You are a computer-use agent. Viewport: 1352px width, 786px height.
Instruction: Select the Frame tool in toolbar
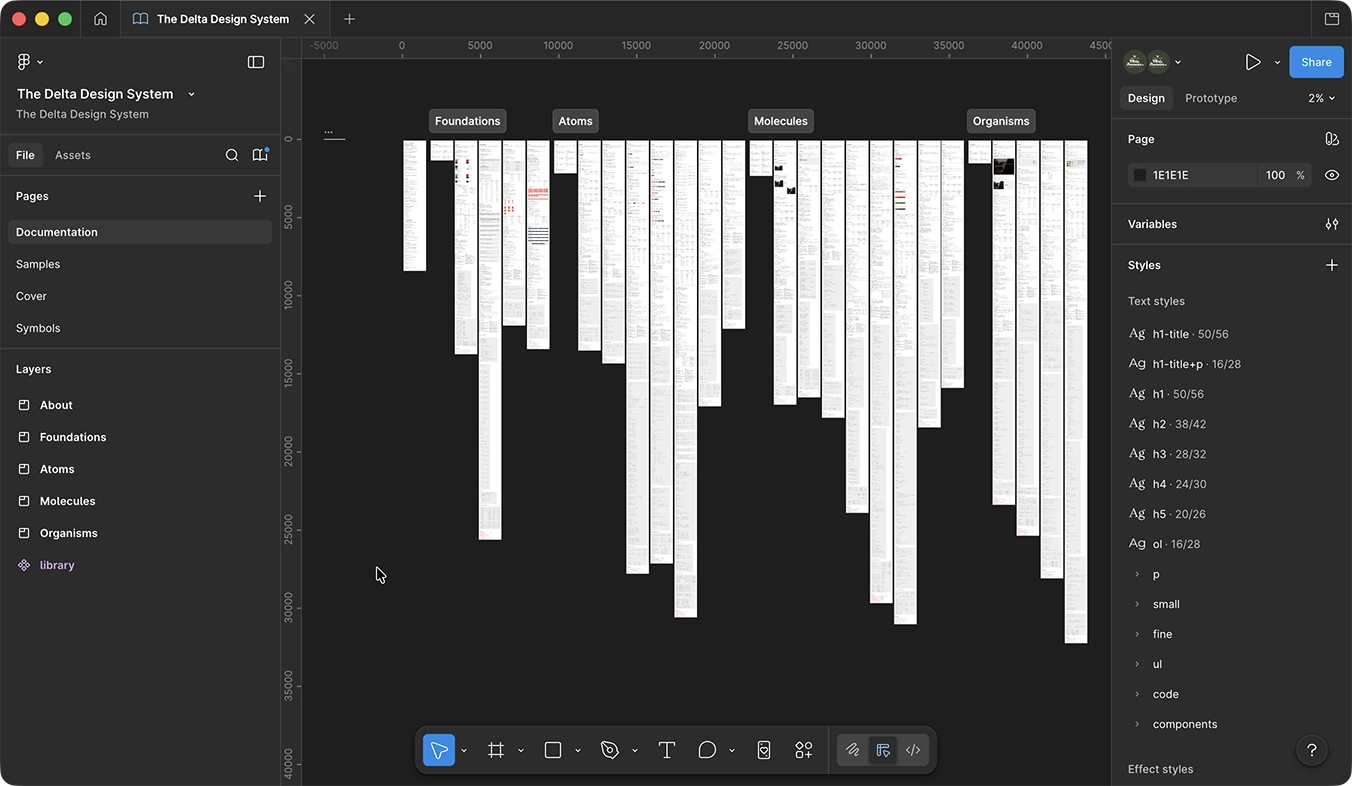tap(495, 750)
